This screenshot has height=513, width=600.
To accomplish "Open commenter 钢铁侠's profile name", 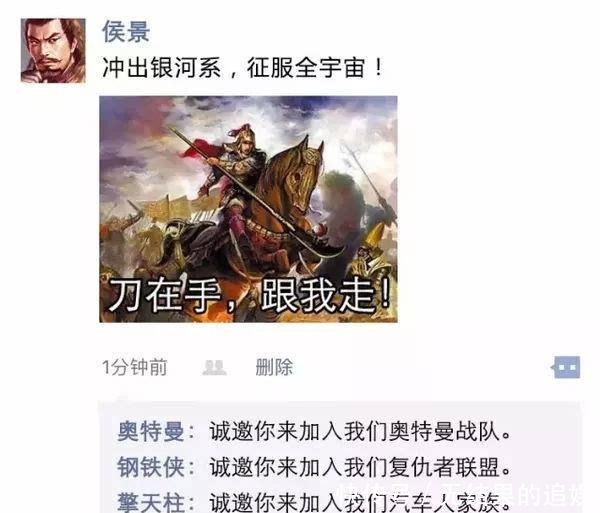I will pyautogui.click(x=151, y=467).
